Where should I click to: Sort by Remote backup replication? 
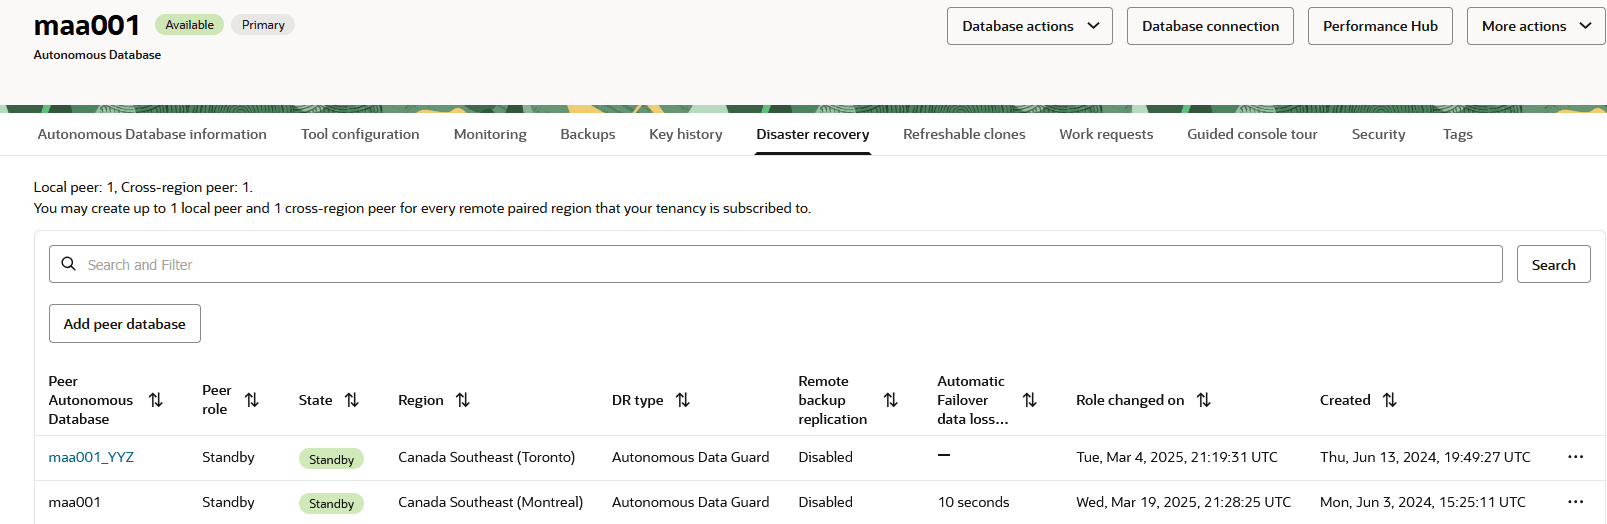[891, 400]
